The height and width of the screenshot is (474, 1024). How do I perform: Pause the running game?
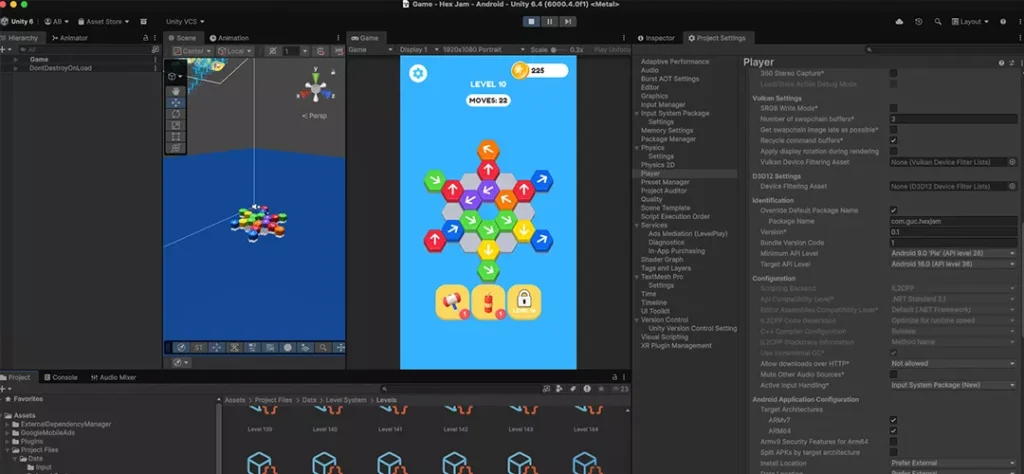(549, 22)
